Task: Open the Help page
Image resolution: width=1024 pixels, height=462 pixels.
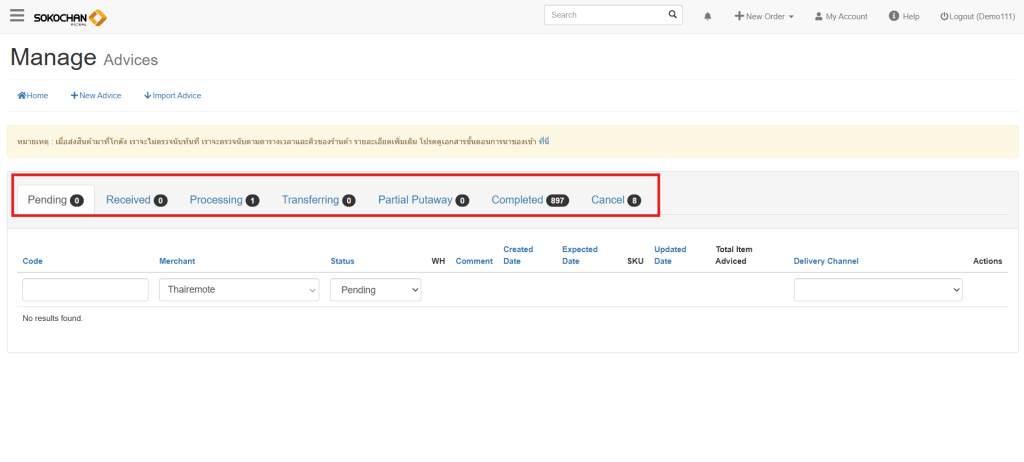Action: pyautogui.click(x=904, y=17)
